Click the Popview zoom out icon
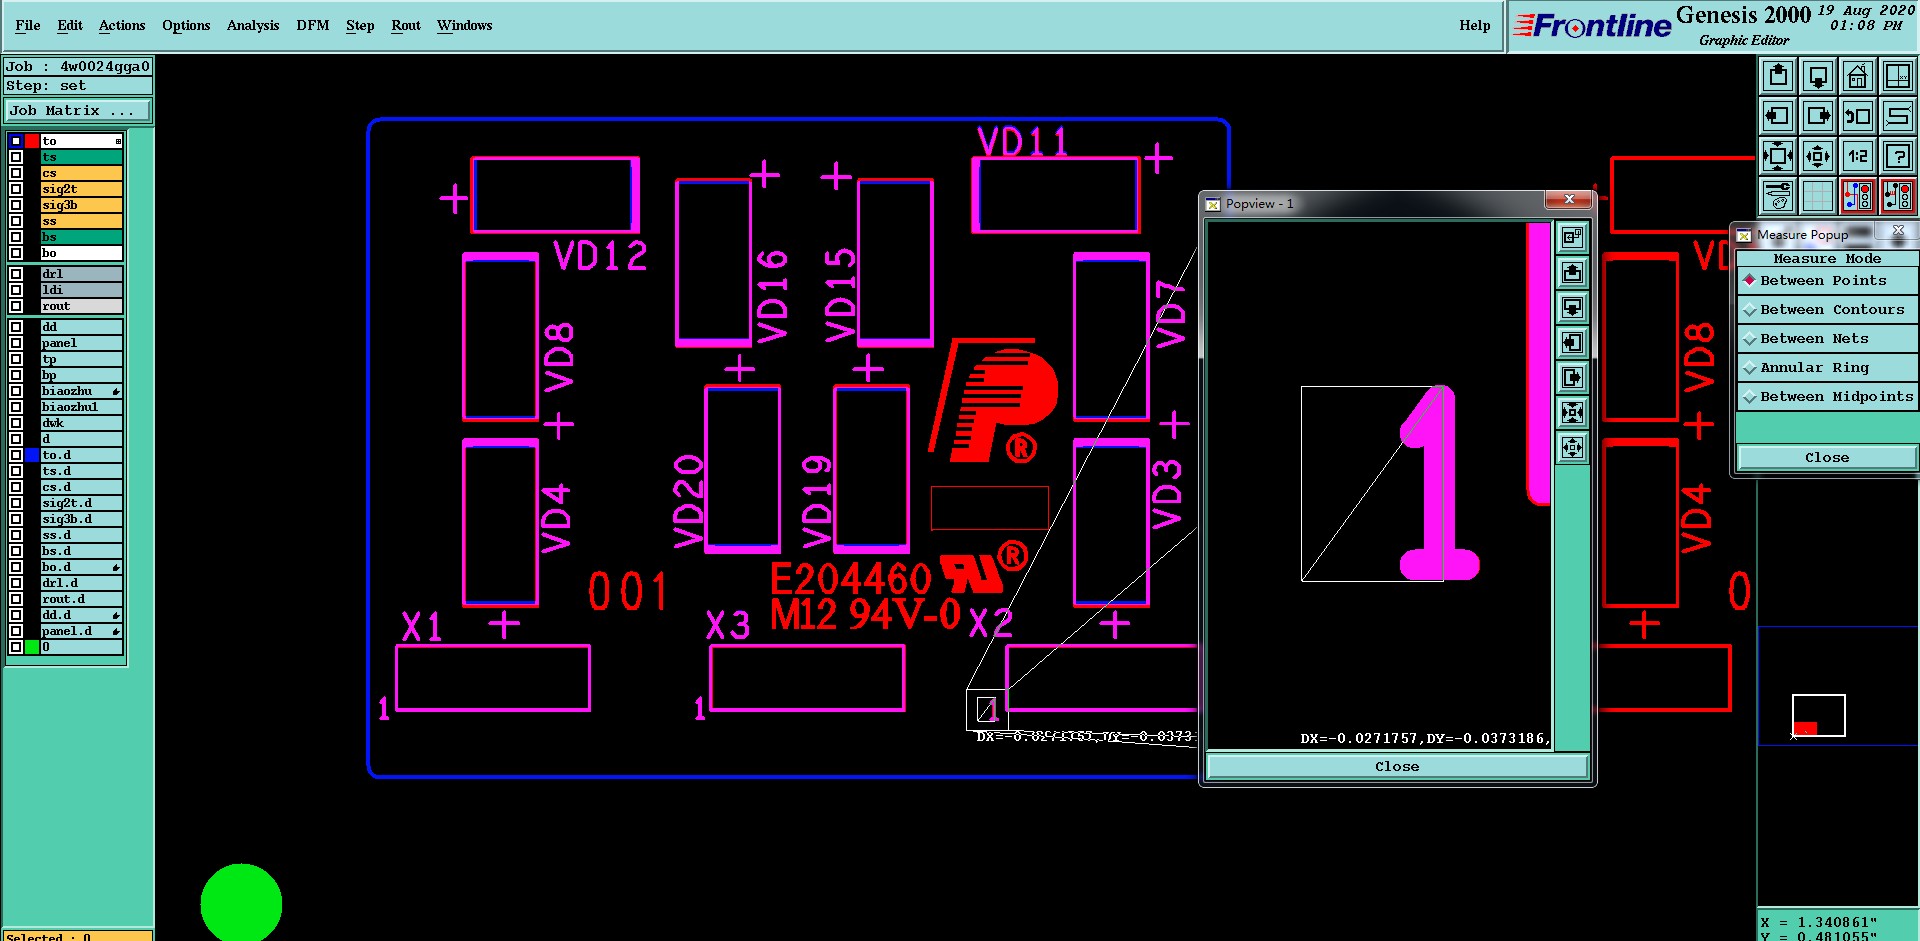This screenshot has width=1920, height=941. click(x=1573, y=448)
